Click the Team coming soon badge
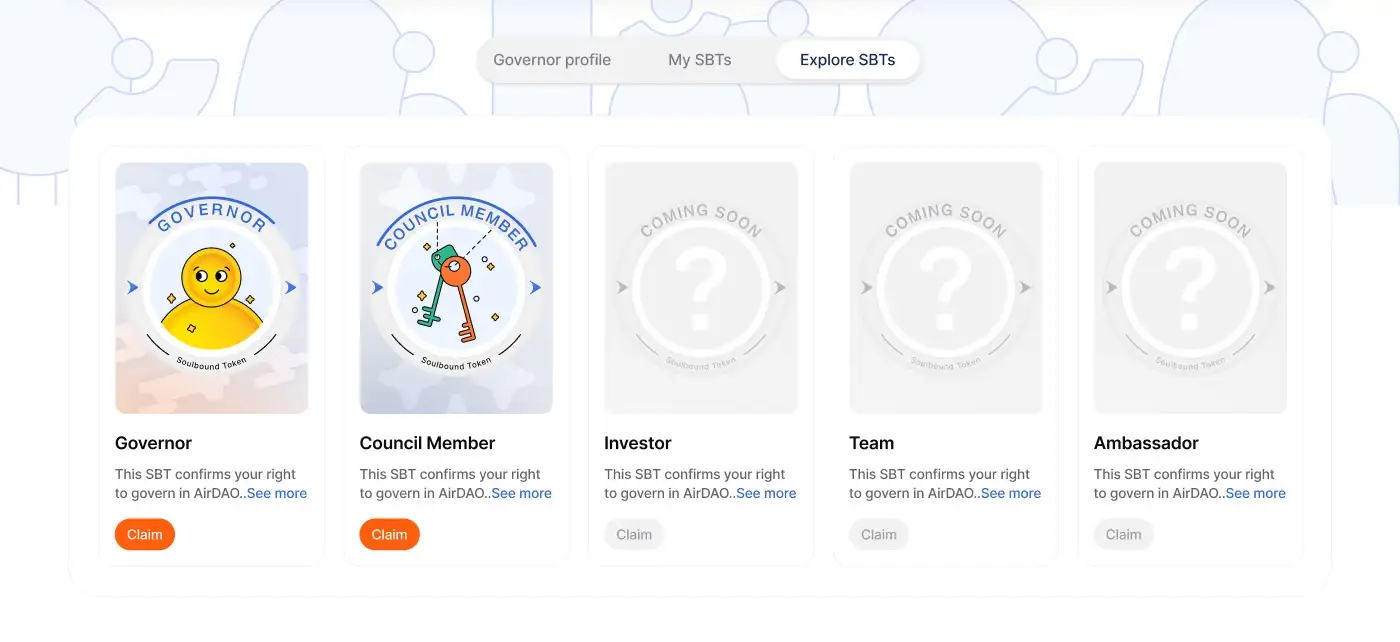This screenshot has height=642, width=1400. click(x=945, y=288)
